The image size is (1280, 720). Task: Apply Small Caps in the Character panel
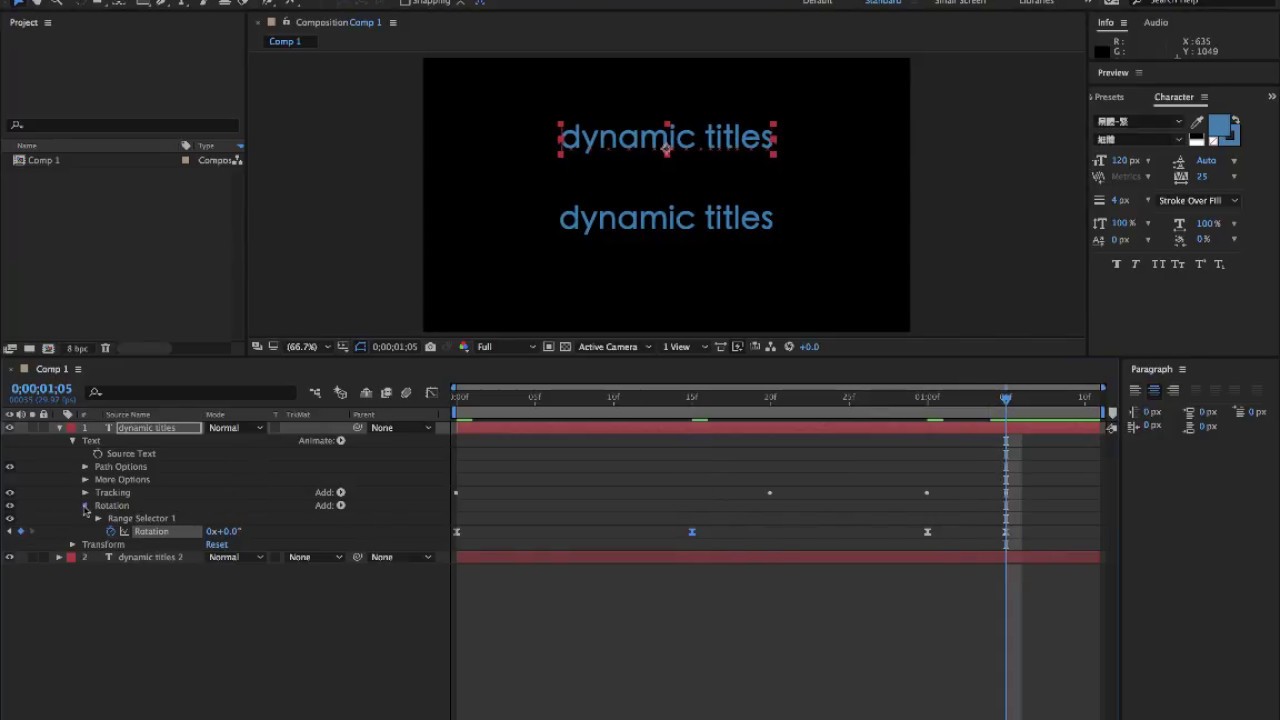pos(1178,264)
